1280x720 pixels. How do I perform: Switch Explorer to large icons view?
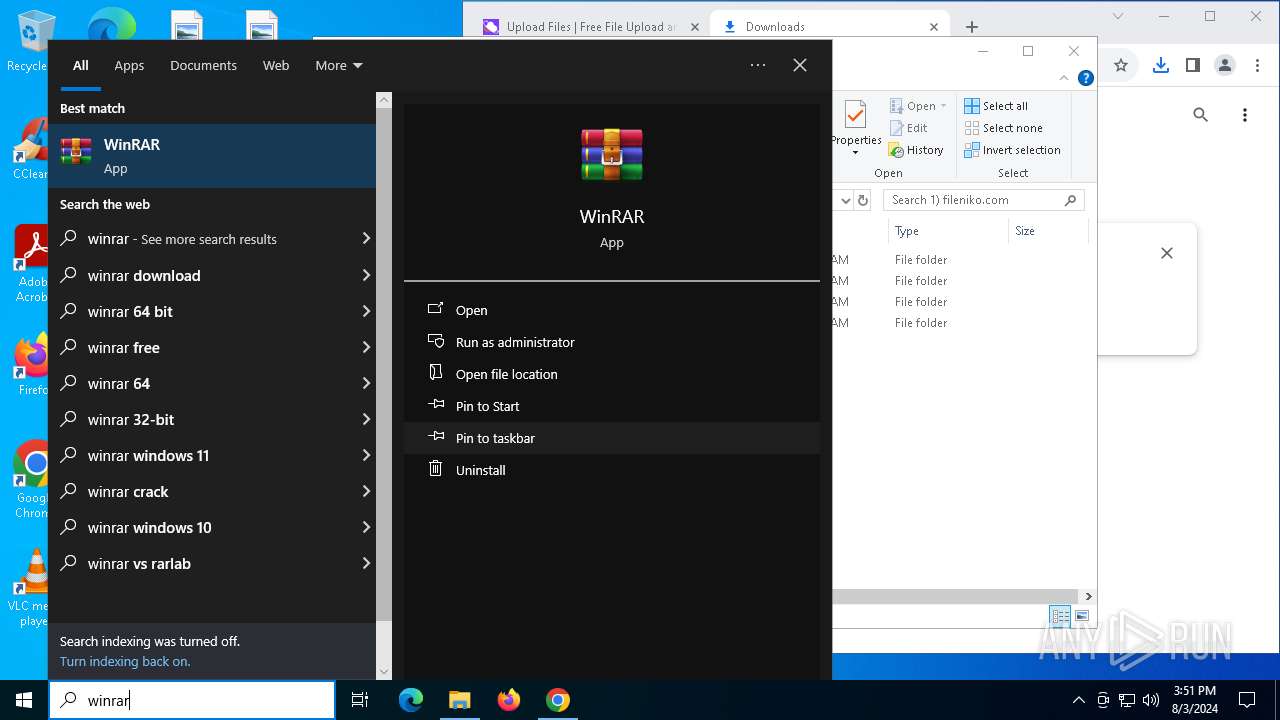(1081, 616)
